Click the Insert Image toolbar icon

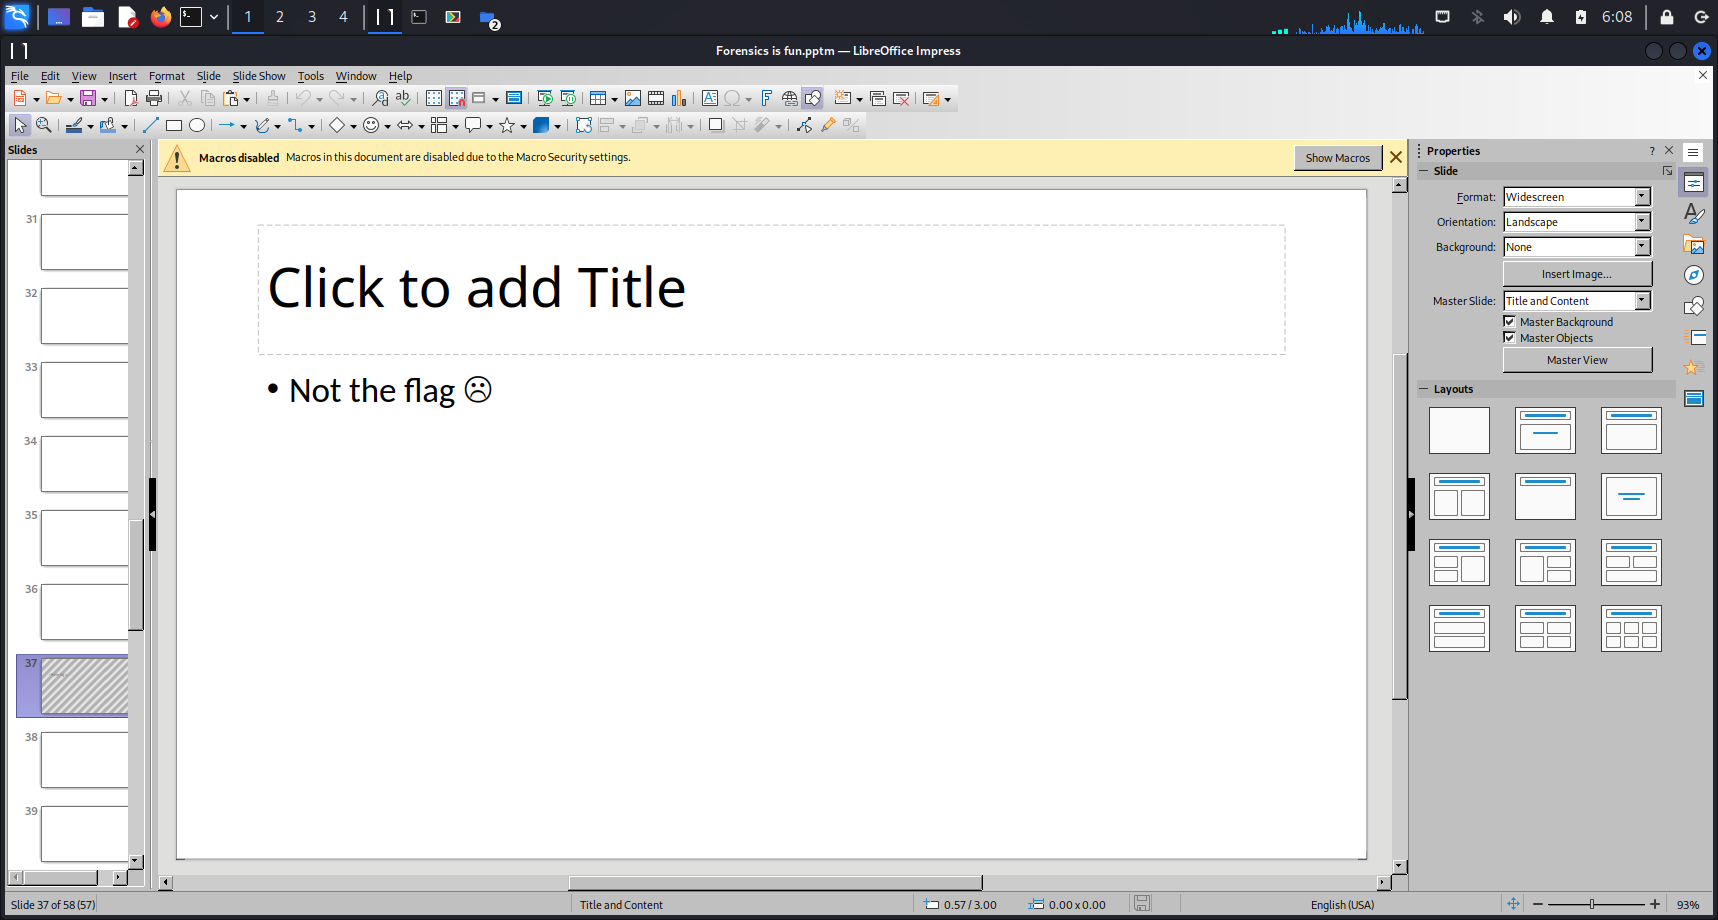[632, 98]
